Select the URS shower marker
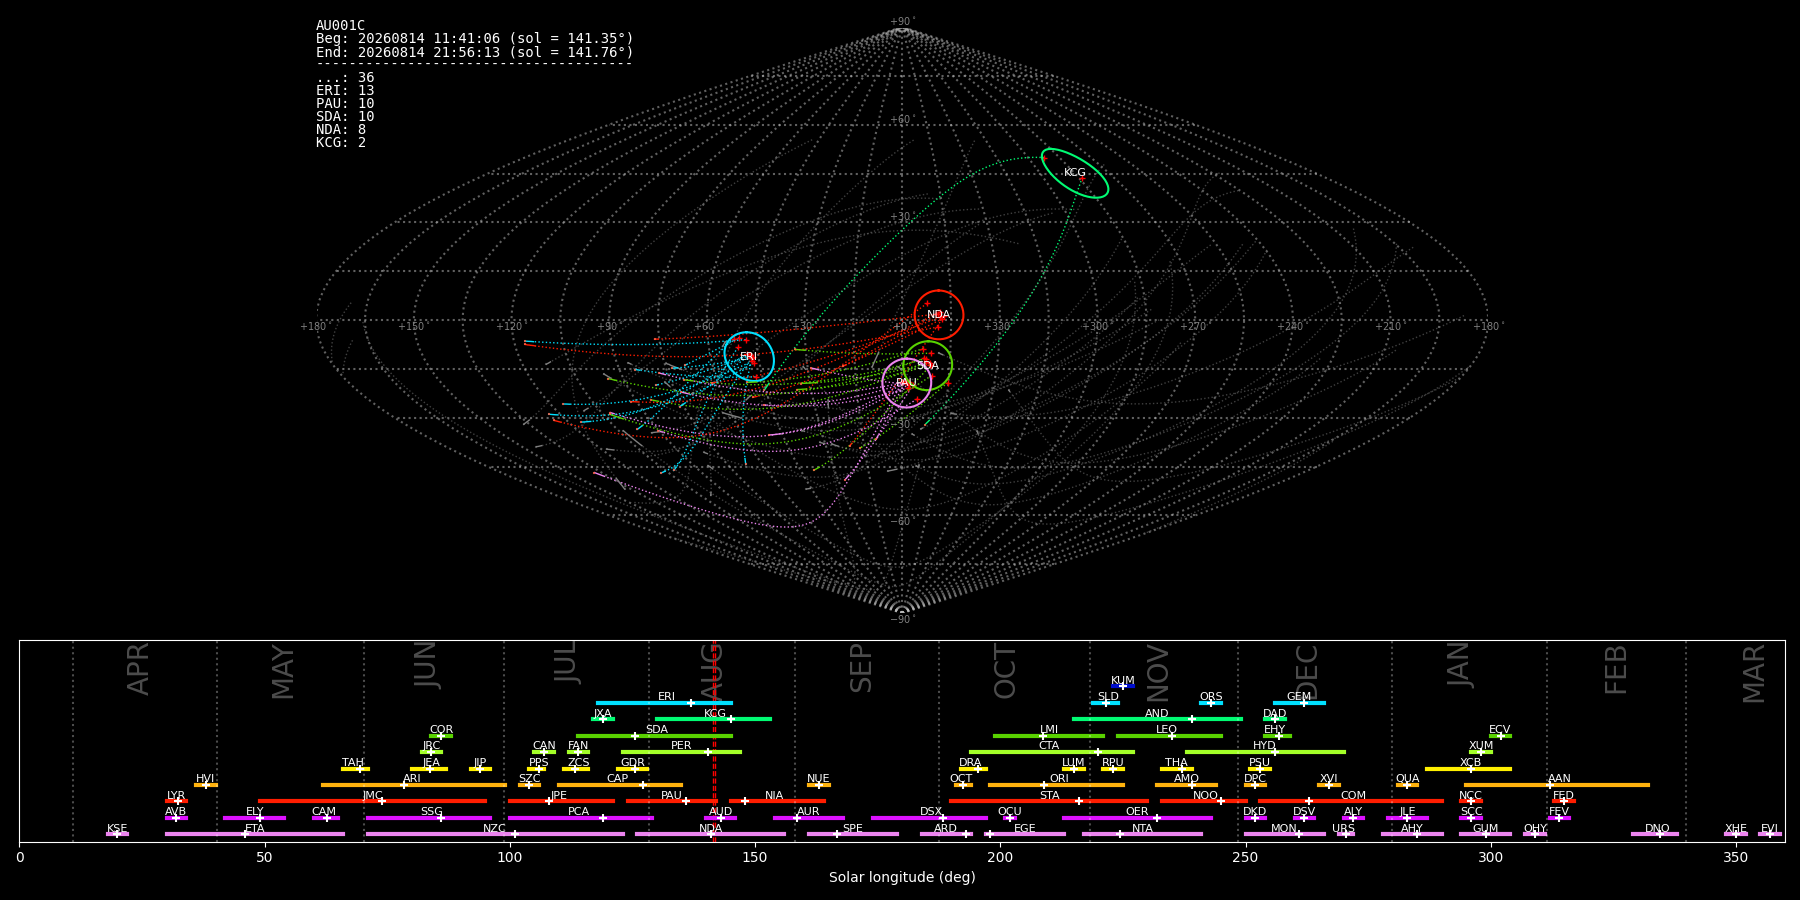1800x900 pixels. [1345, 834]
